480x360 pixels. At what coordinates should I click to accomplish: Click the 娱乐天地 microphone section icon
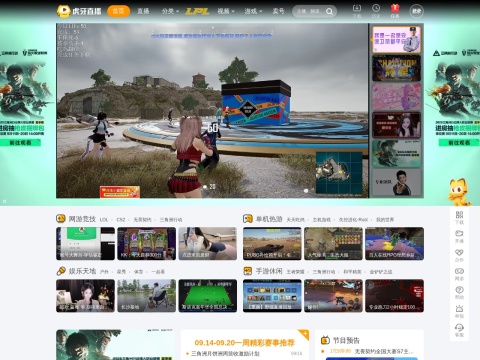tap(61, 271)
